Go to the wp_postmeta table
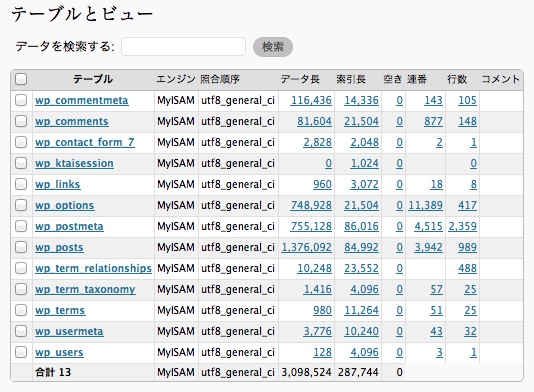 (x=69, y=226)
